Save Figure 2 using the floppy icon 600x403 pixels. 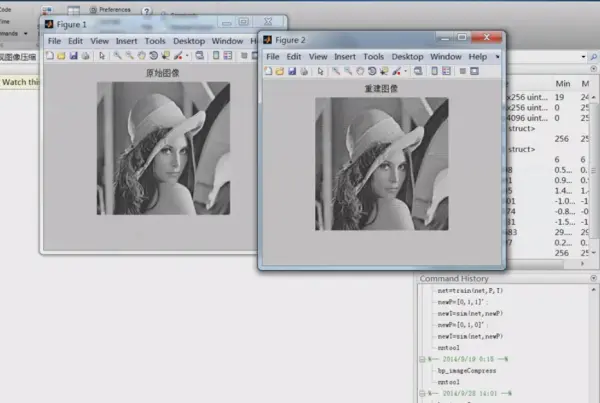(x=292, y=71)
